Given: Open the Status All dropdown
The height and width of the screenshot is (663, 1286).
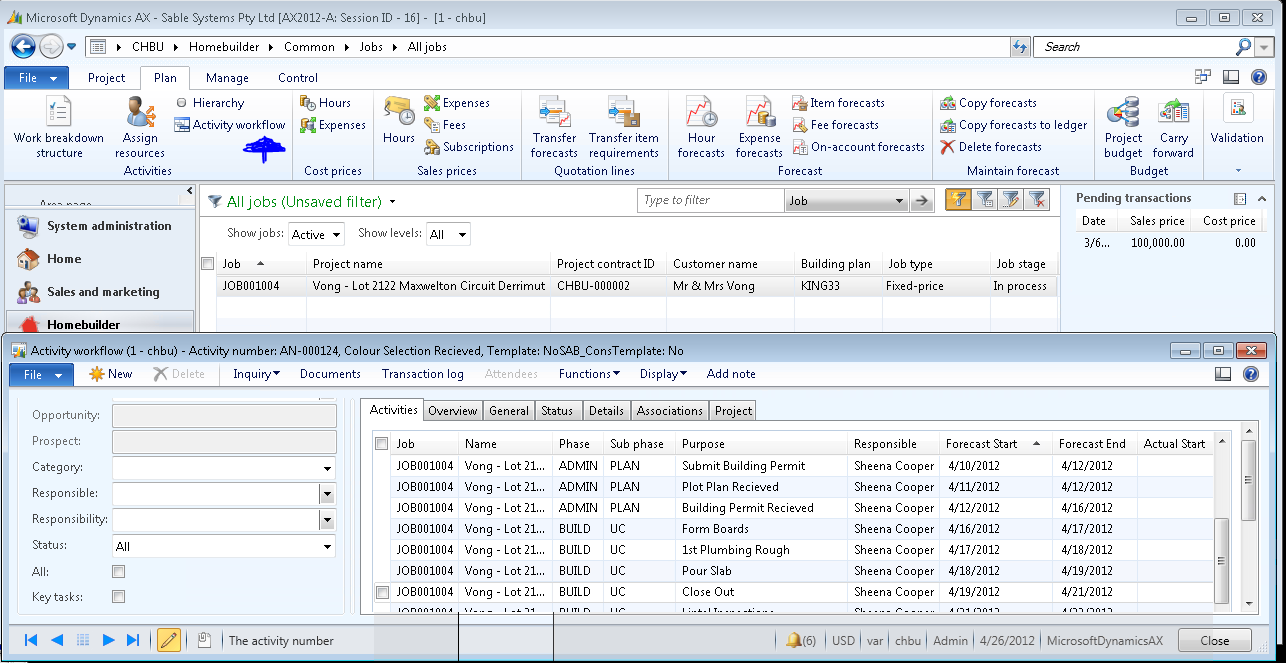Looking at the screenshot, I should pyautogui.click(x=327, y=547).
